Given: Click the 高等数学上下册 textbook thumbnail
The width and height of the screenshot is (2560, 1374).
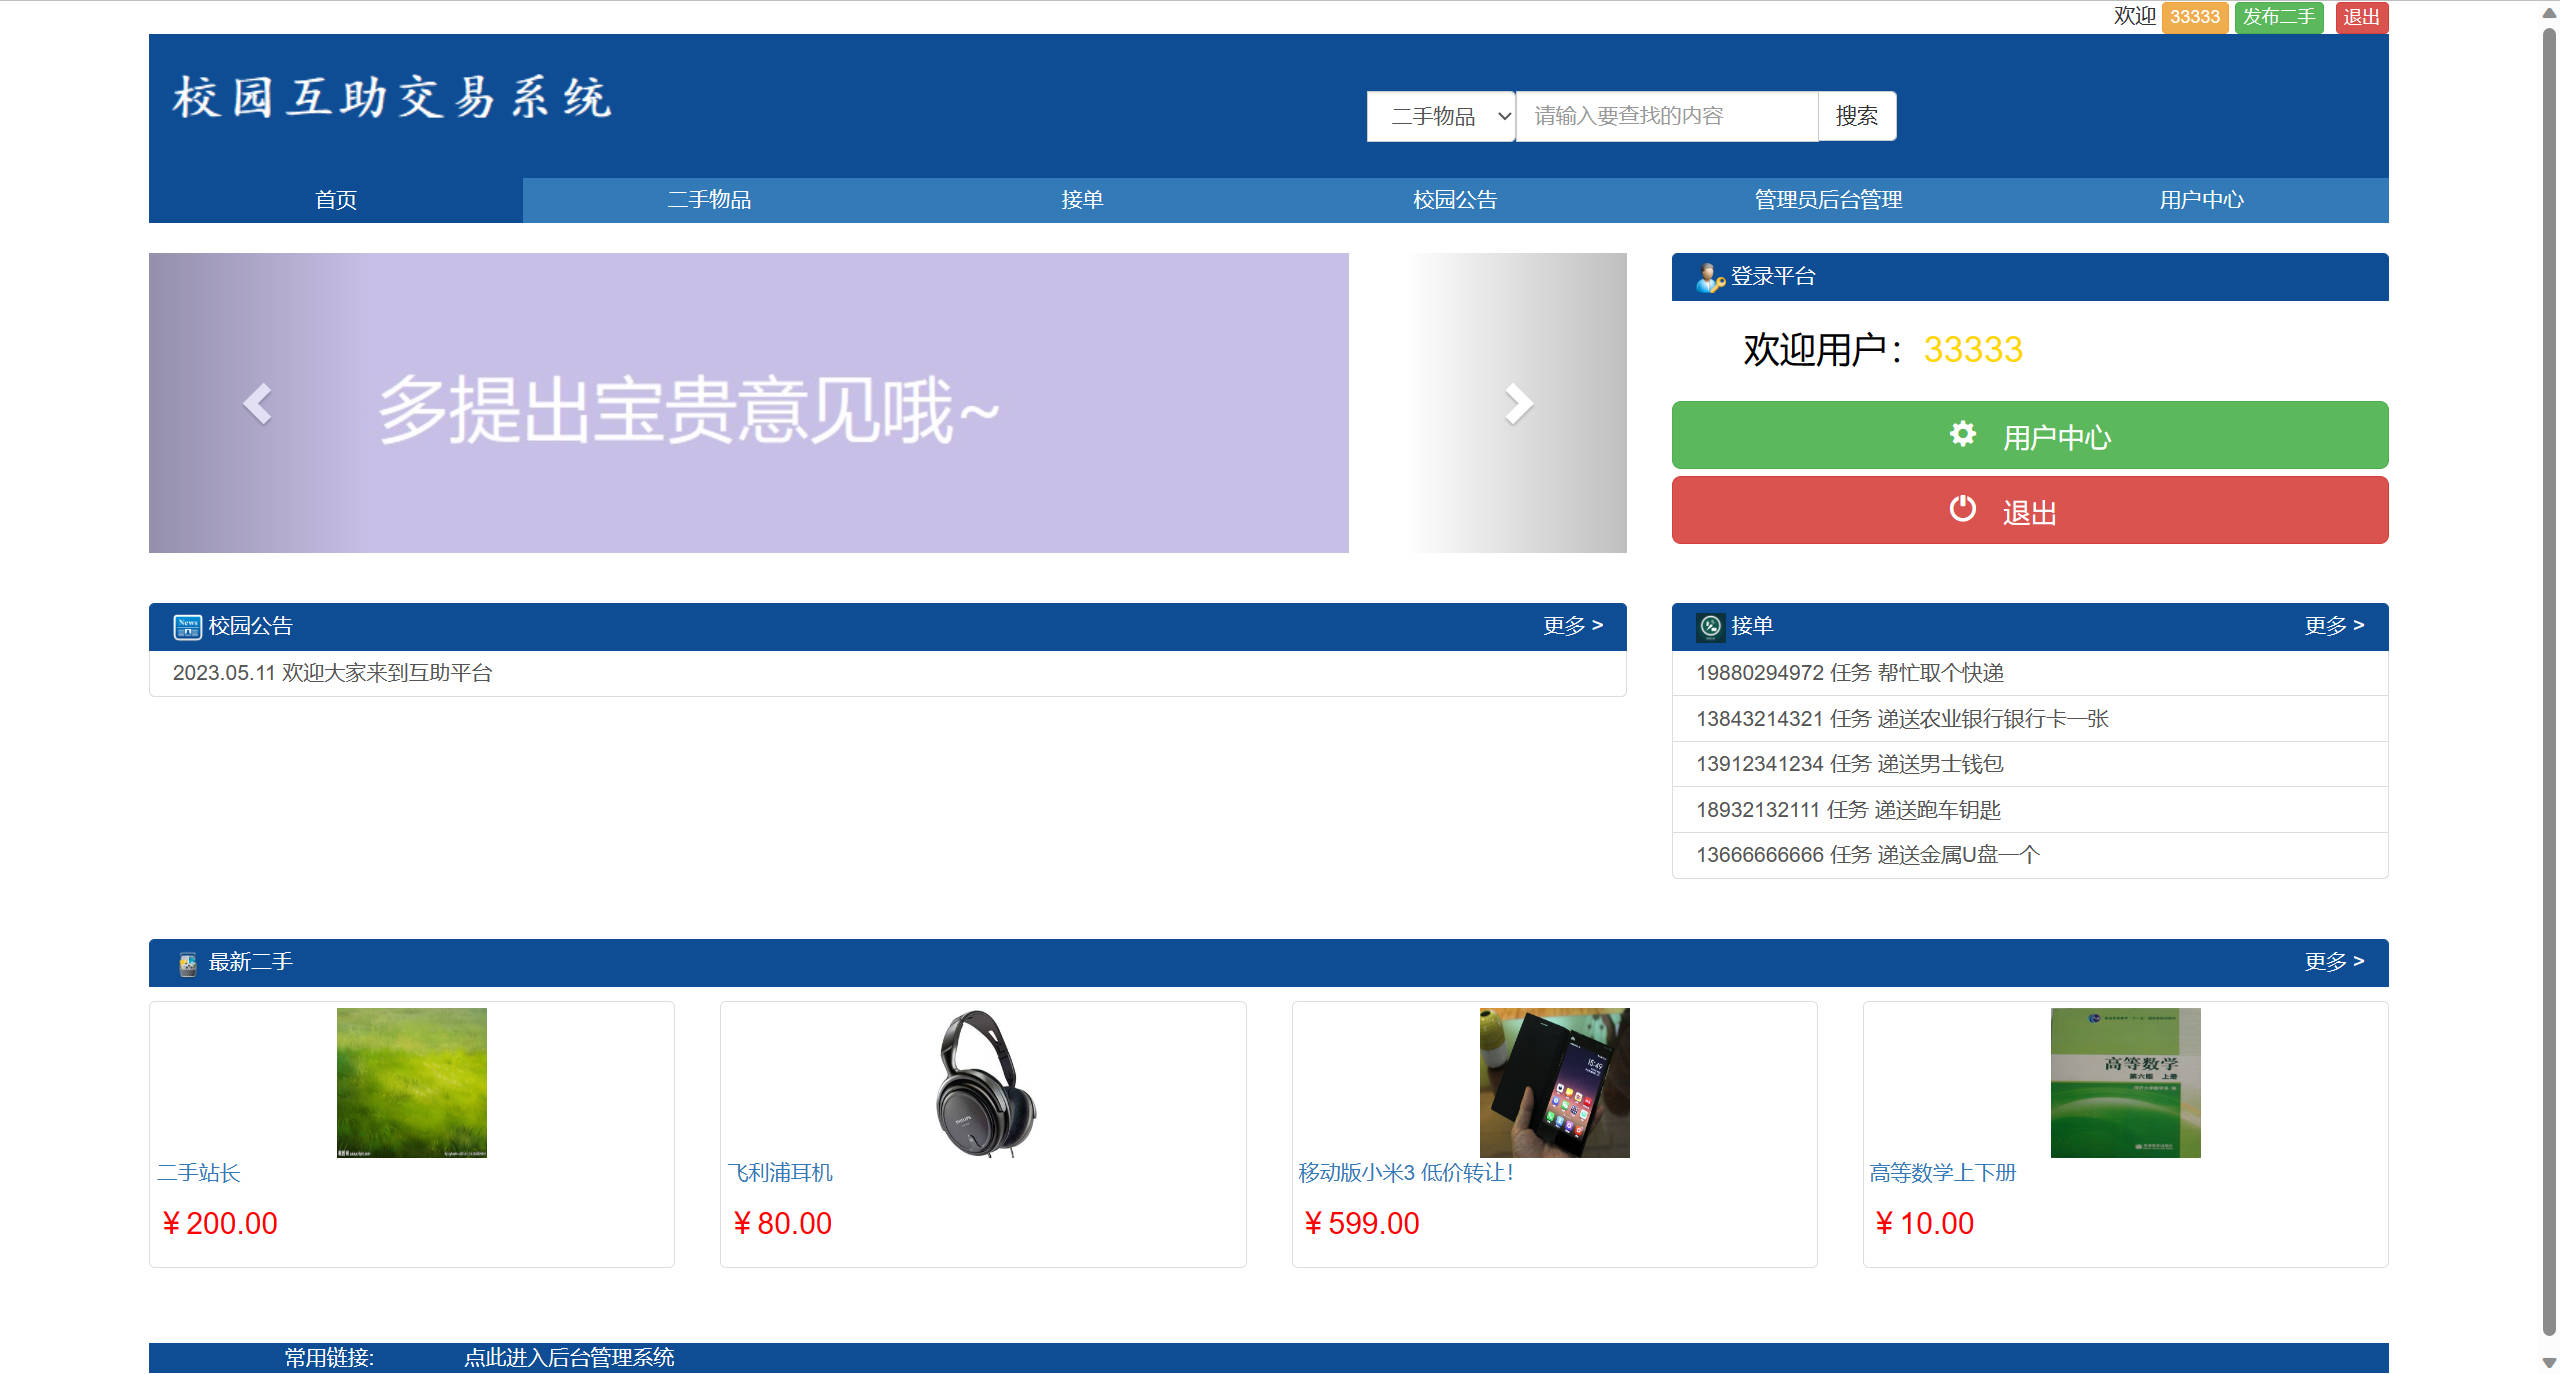Looking at the screenshot, I should click(2125, 1082).
